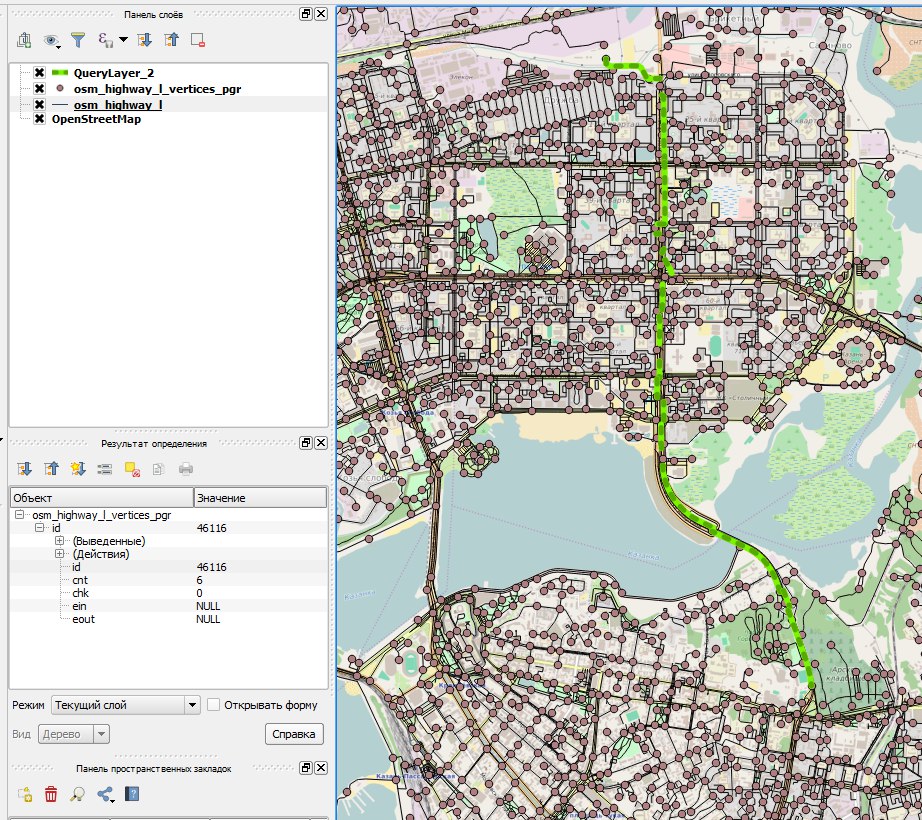
Task: Collapse all layers in the layers panel
Action: (x=171, y=40)
